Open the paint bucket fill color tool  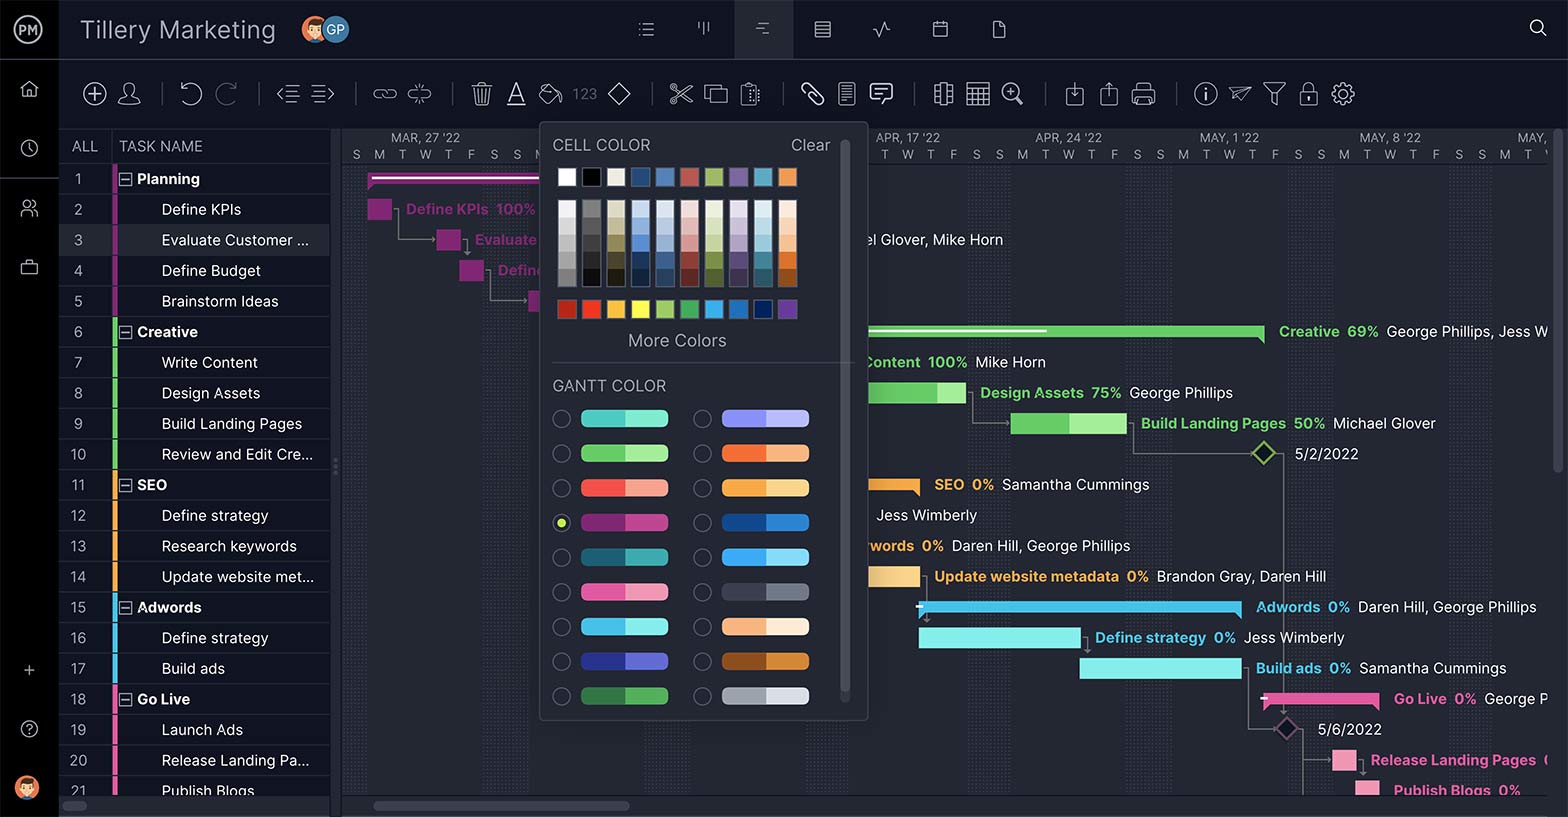coord(550,94)
